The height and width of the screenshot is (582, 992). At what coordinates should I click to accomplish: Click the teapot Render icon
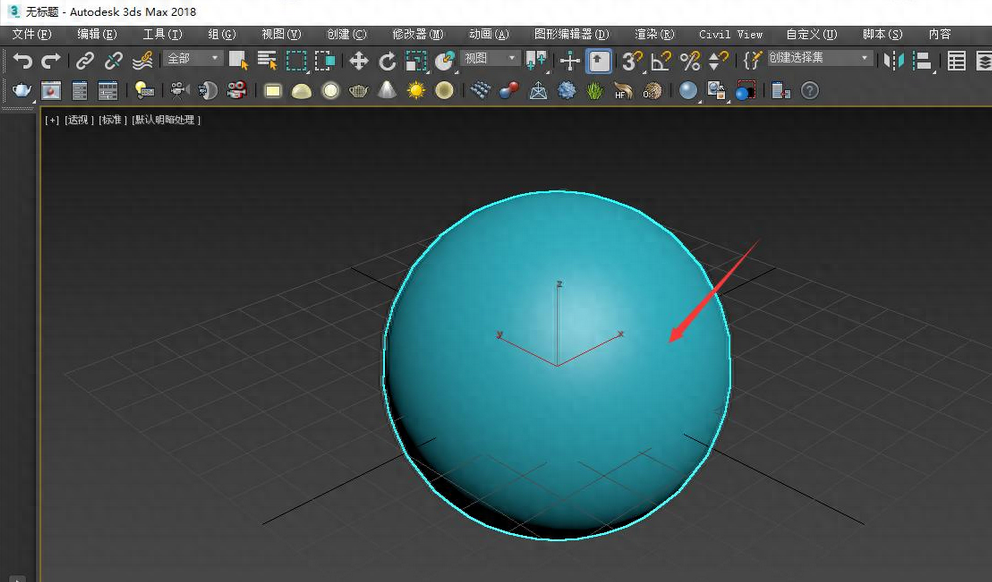click(x=22, y=90)
